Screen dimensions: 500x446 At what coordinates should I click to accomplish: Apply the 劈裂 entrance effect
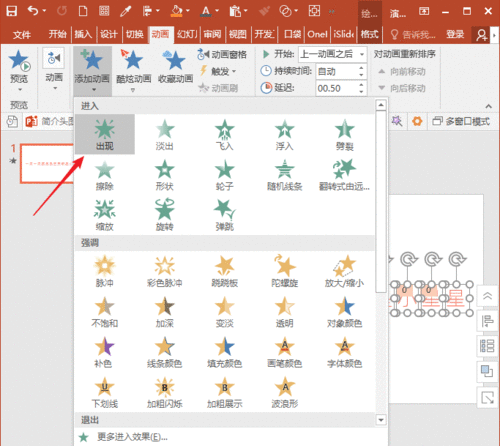pyautogui.click(x=345, y=134)
